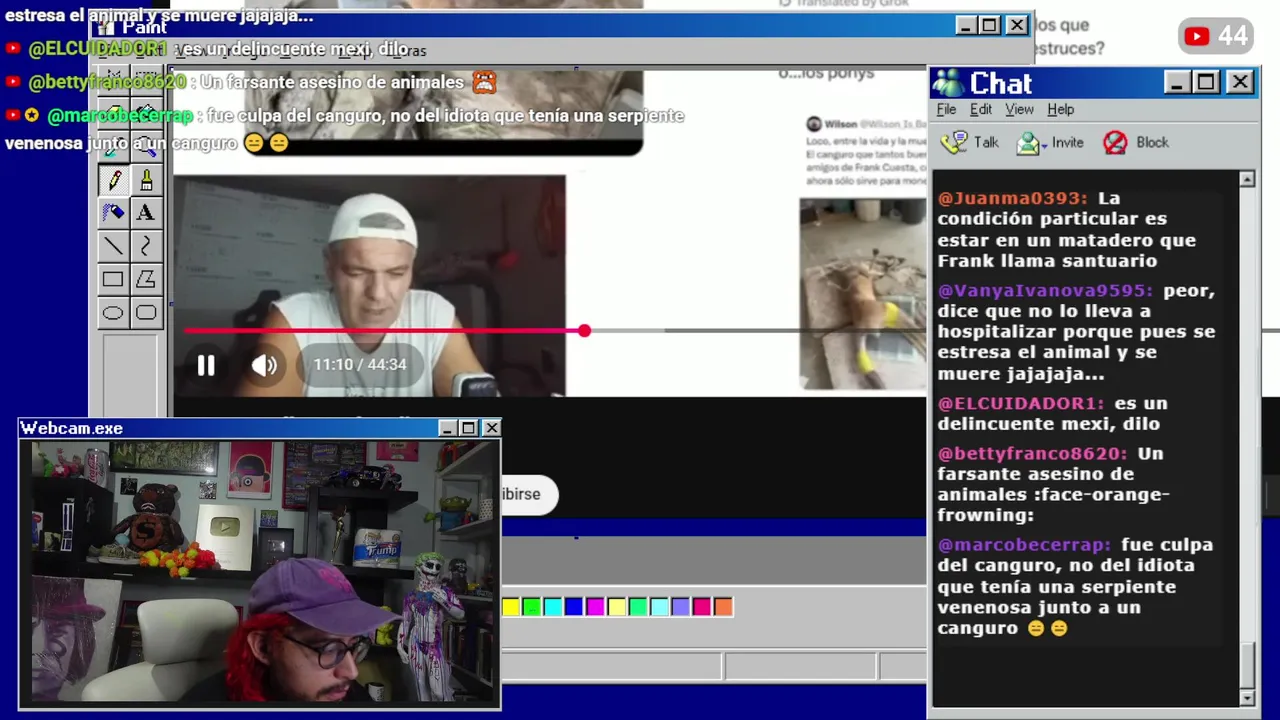This screenshot has width=1280, height=720.
Task: Pick the bright green color swatch
Action: [x=532, y=606]
